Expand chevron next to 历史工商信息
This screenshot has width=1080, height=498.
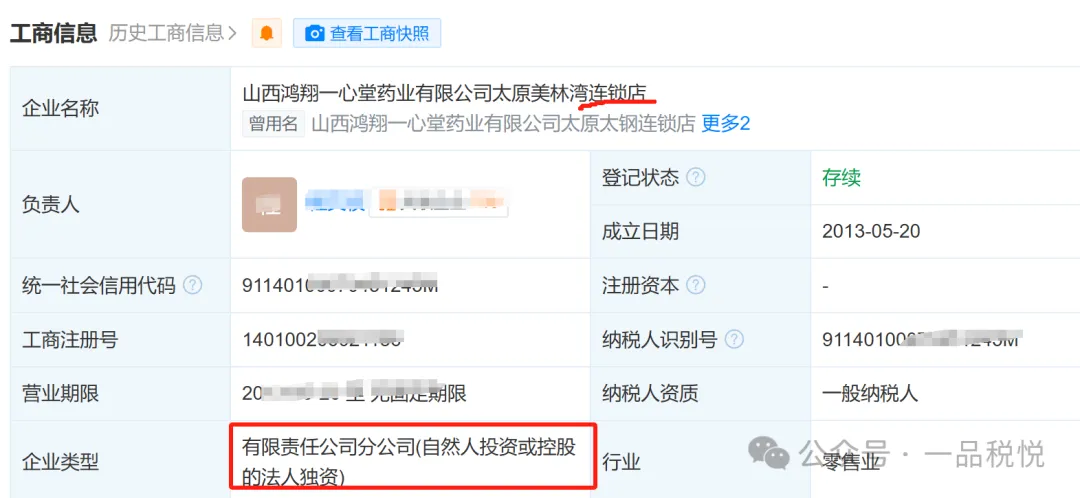pos(232,33)
